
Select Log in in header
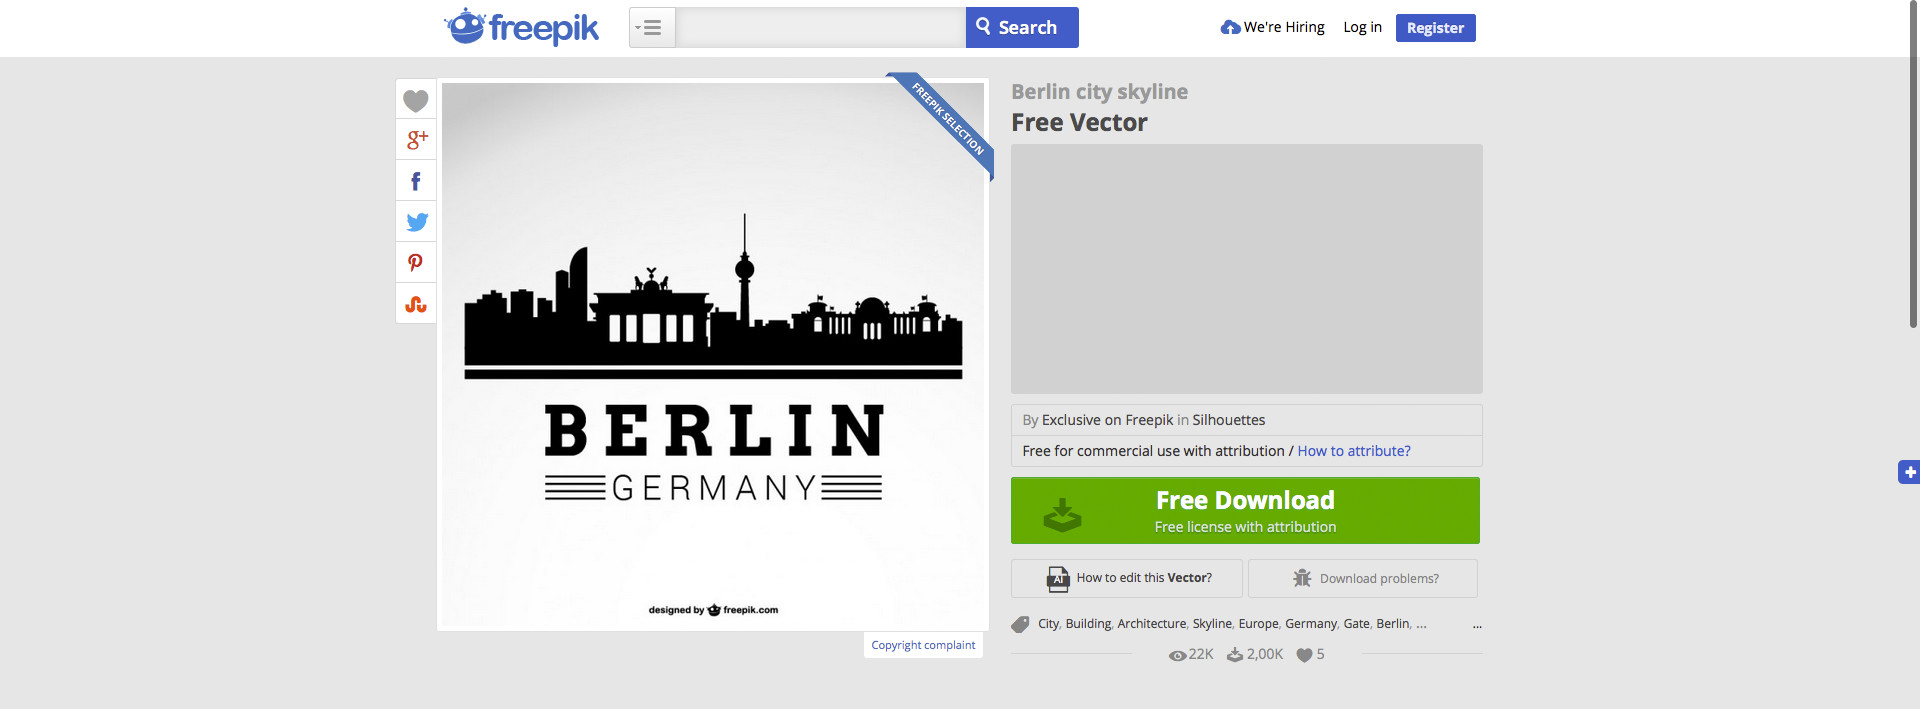[x=1362, y=27]
